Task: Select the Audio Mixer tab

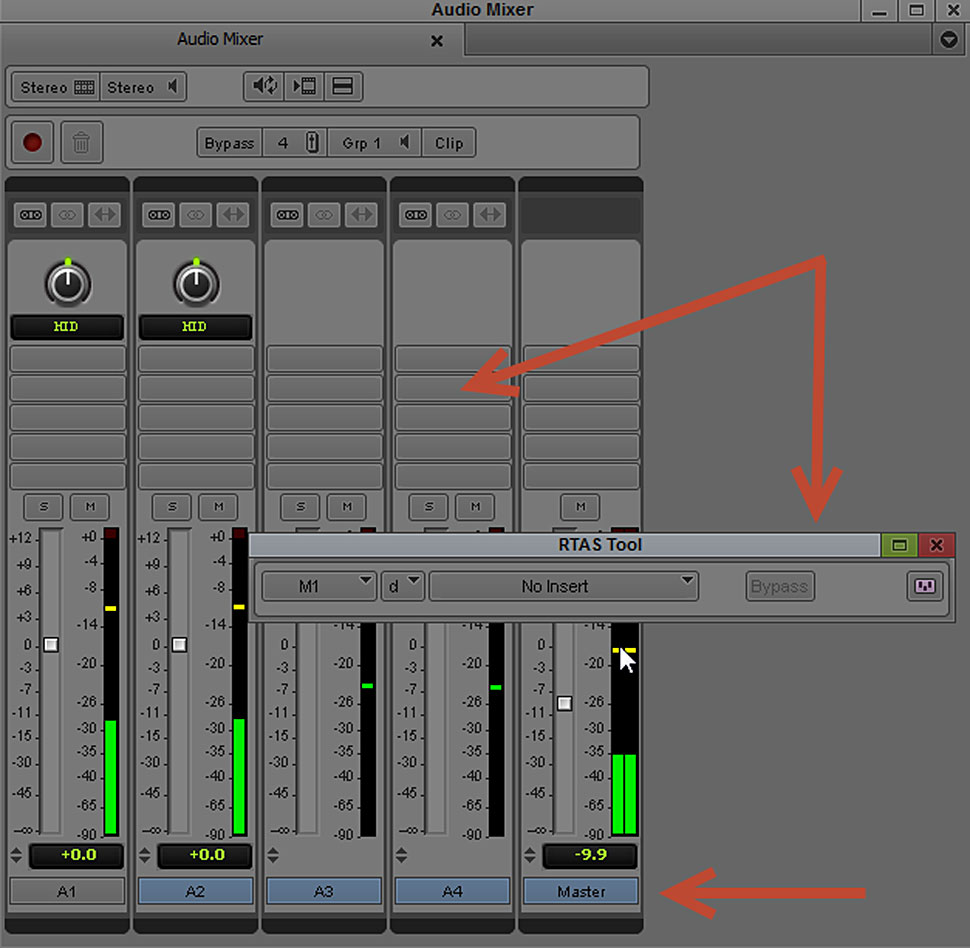Action: click(x=220, y=40)
